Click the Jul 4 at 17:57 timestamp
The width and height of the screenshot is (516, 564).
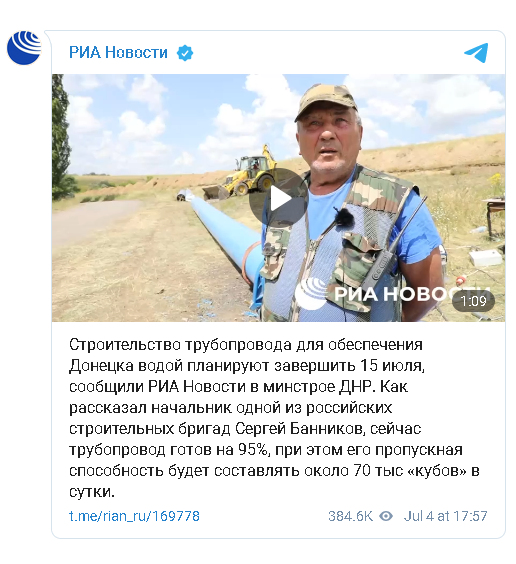click(445, 516)
